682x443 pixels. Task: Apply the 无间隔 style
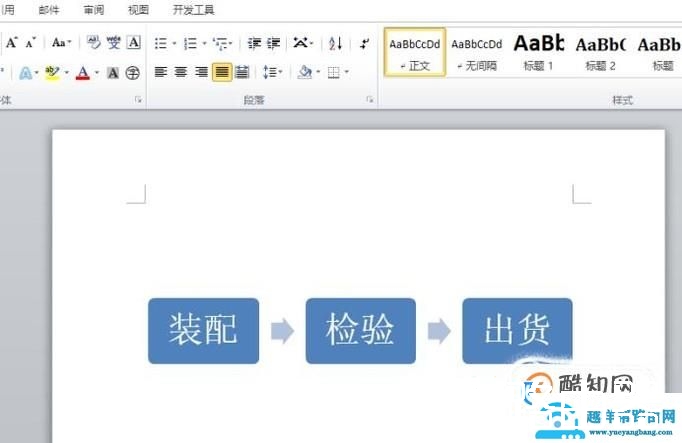[x=477, y=52]
